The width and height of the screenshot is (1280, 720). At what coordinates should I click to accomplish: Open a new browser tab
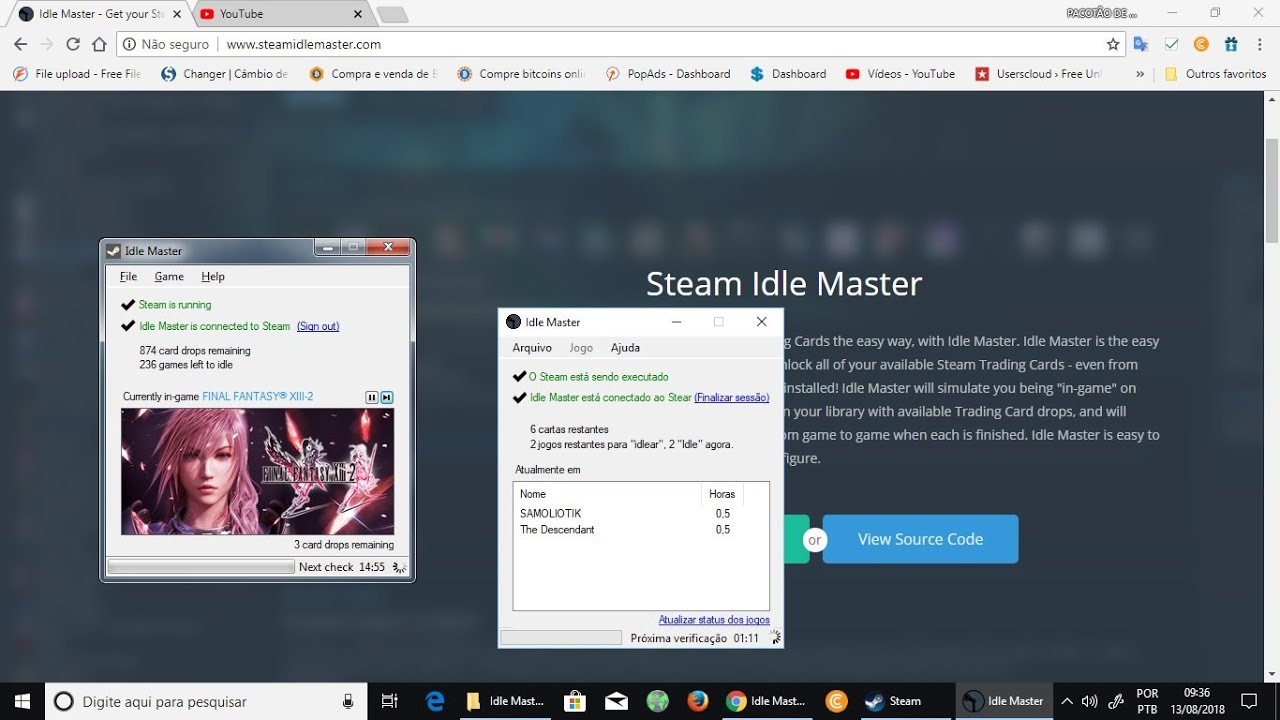(x=392, y=14)
